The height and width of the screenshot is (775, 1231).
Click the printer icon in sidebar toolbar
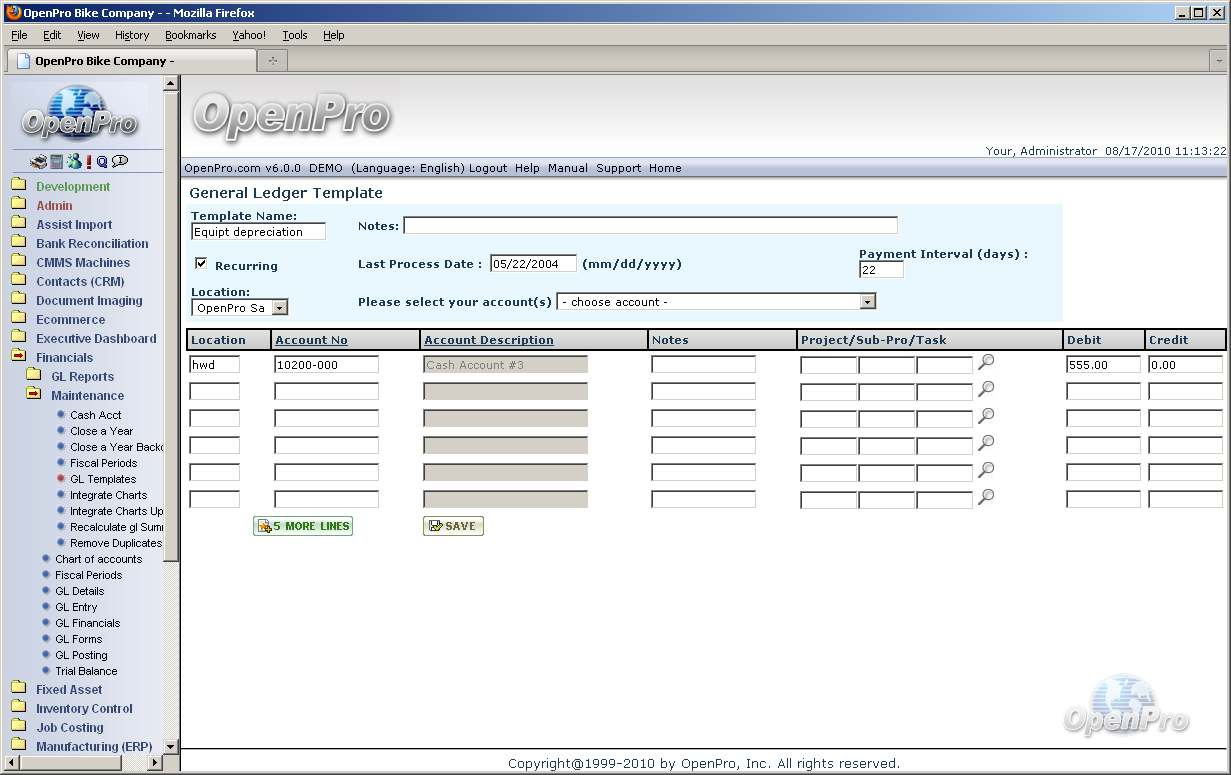click(38, 161)
